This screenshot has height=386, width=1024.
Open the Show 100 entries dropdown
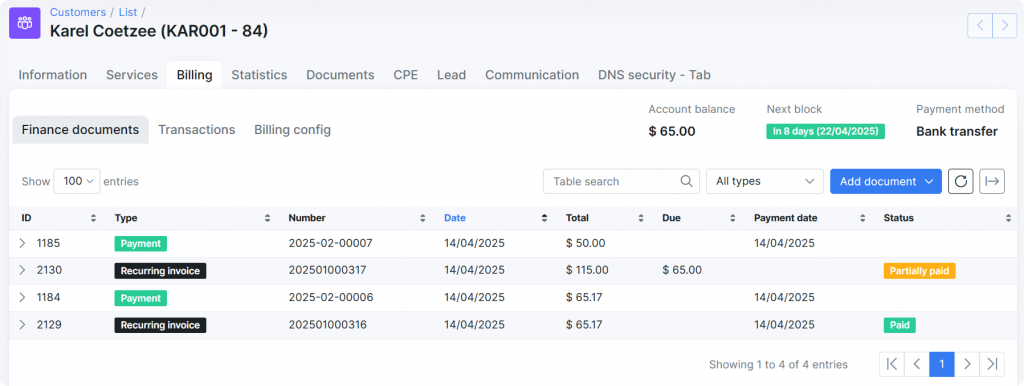(x=77, y=181)
